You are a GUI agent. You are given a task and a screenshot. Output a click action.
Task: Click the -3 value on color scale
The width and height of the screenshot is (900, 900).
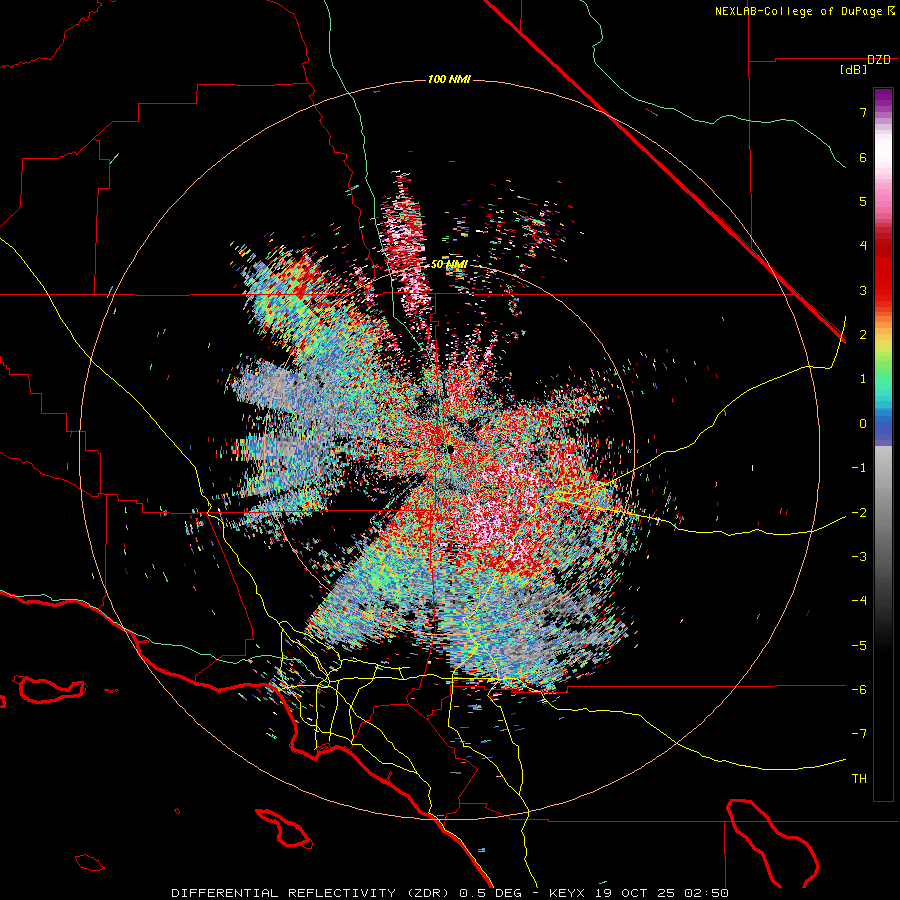click(x=859, y=556)
